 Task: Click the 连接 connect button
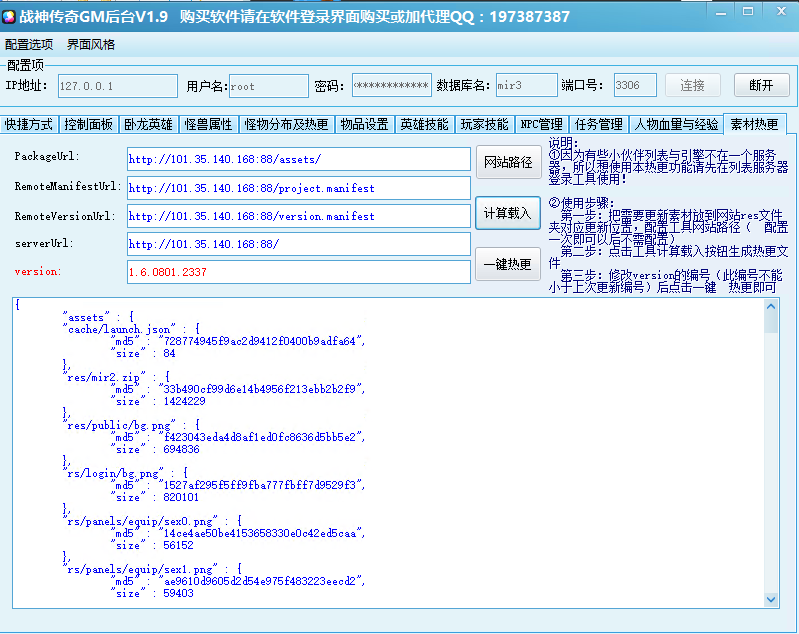point(693,85)
